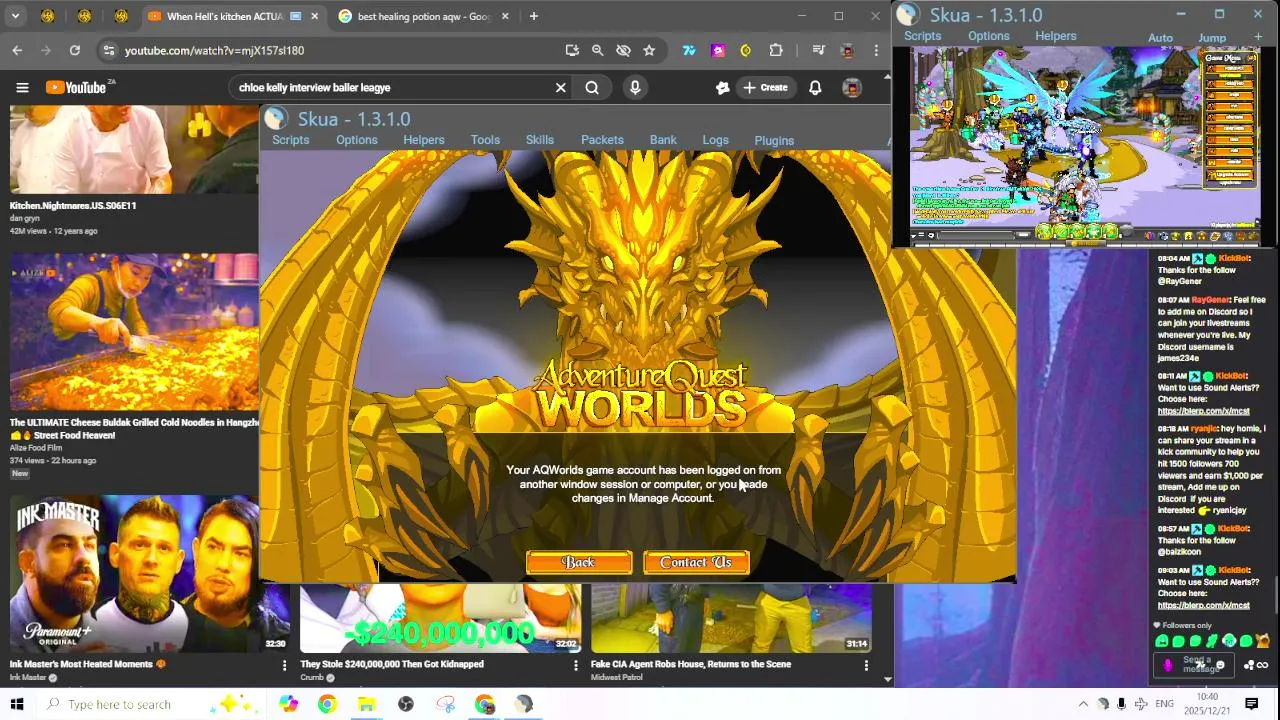Image resolution: width=1280 pixels, height=720 pixels.
Task: Open the Bank menu in Skua
Action: (663, 140)
